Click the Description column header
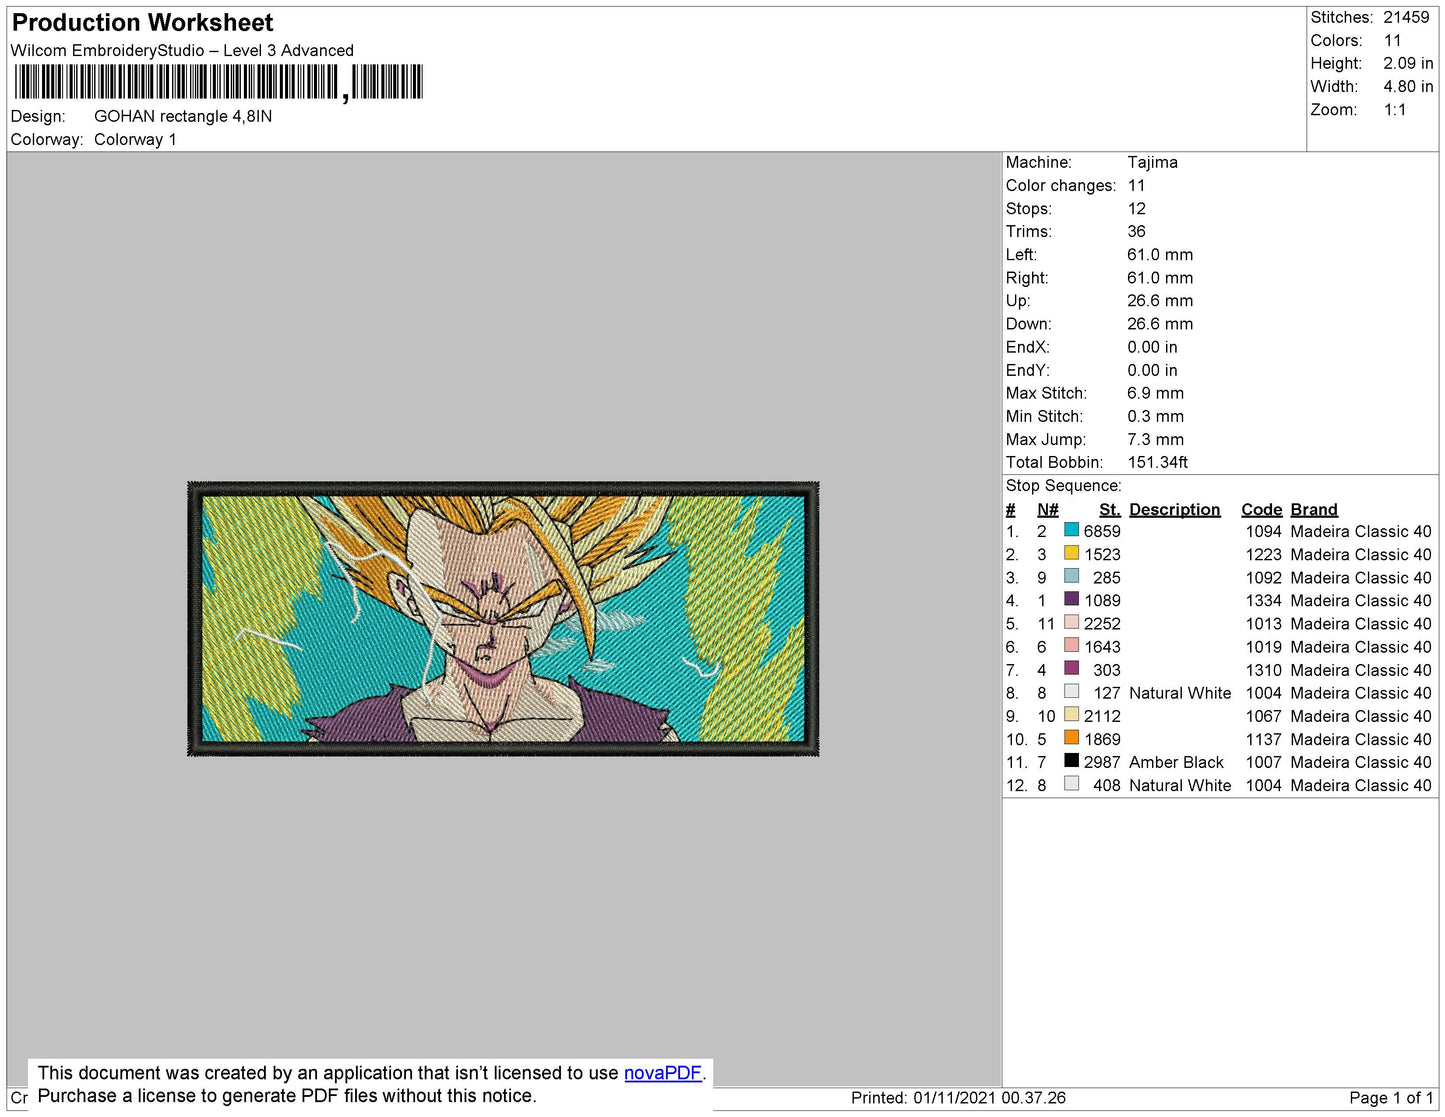 pyautogui.click(x=1174, y=509)
